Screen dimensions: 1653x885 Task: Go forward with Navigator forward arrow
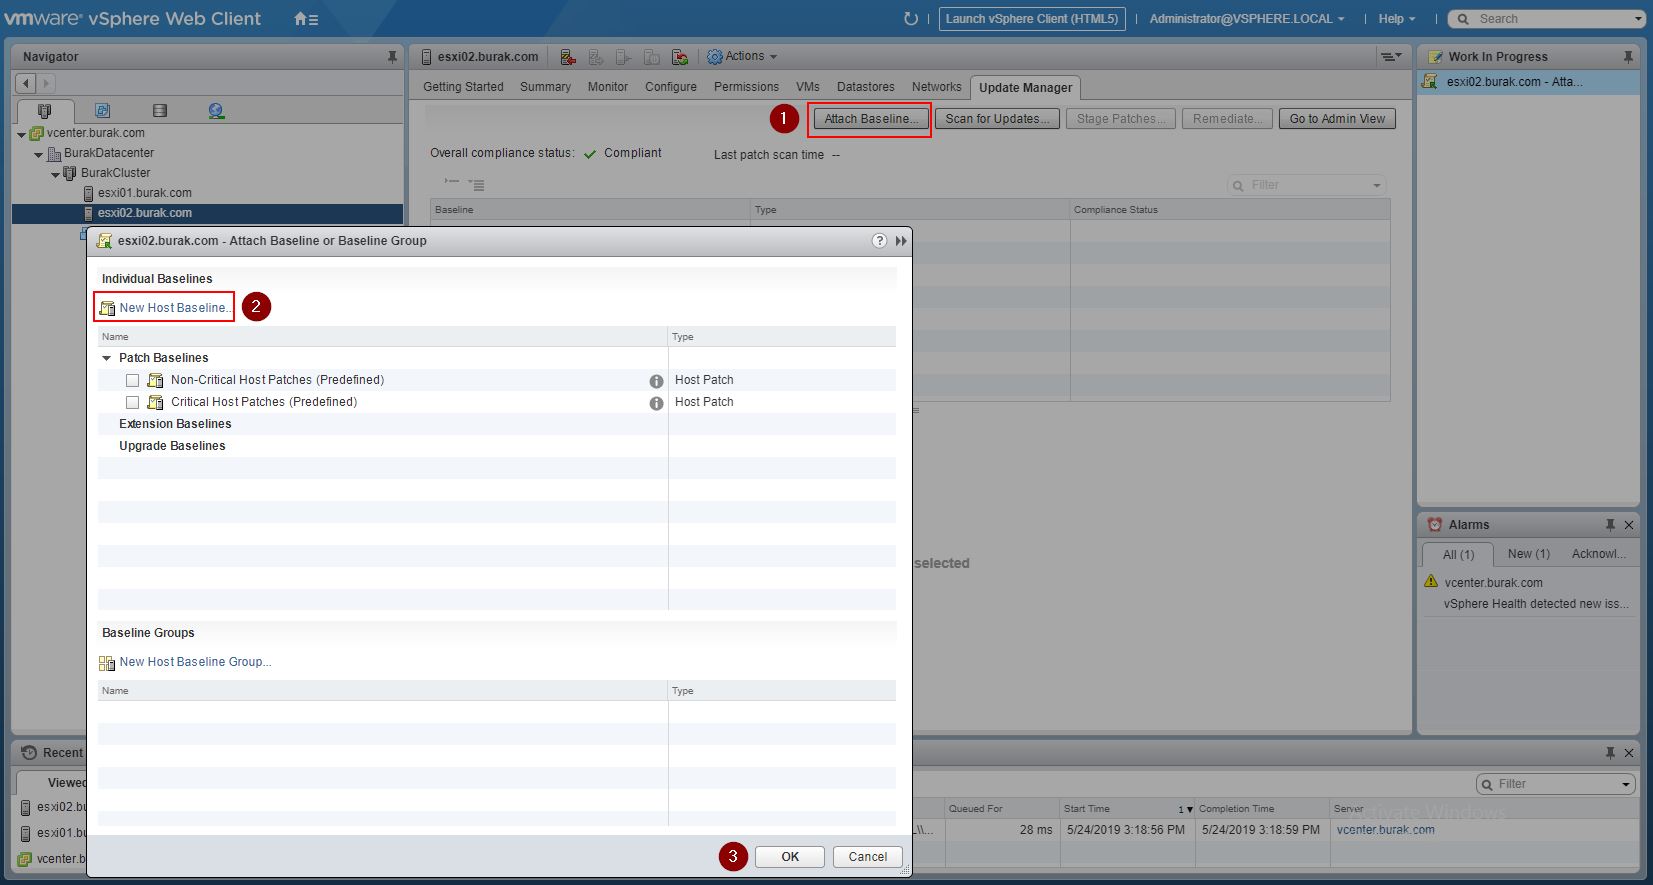tap(45, 84)
